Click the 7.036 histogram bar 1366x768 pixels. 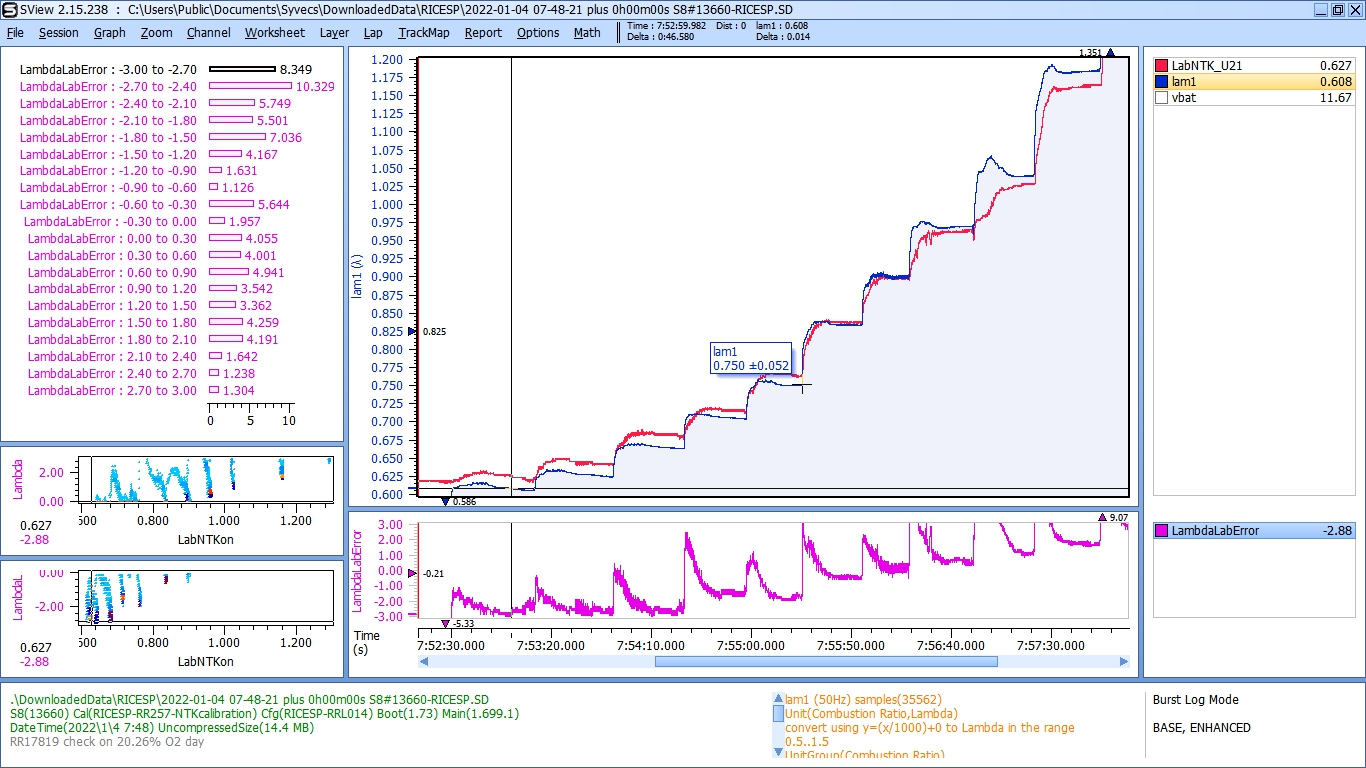(237, 137)
